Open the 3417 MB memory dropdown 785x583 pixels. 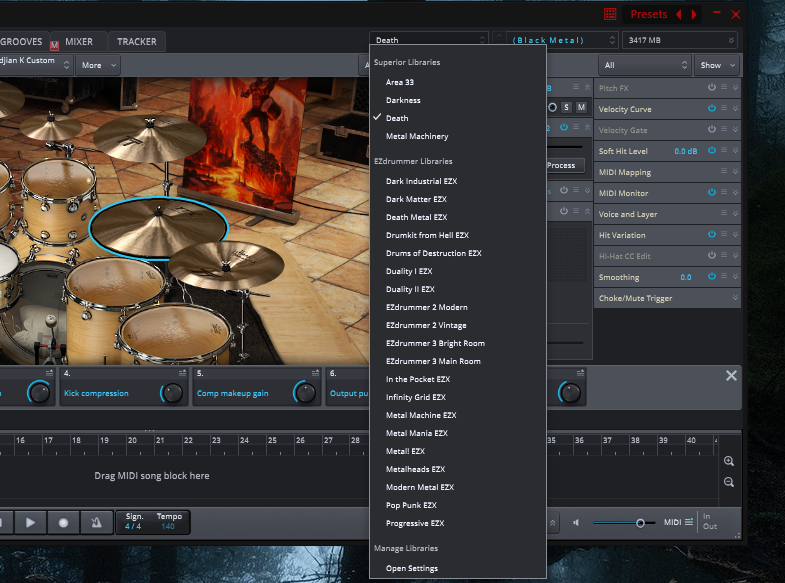(680, 40)
